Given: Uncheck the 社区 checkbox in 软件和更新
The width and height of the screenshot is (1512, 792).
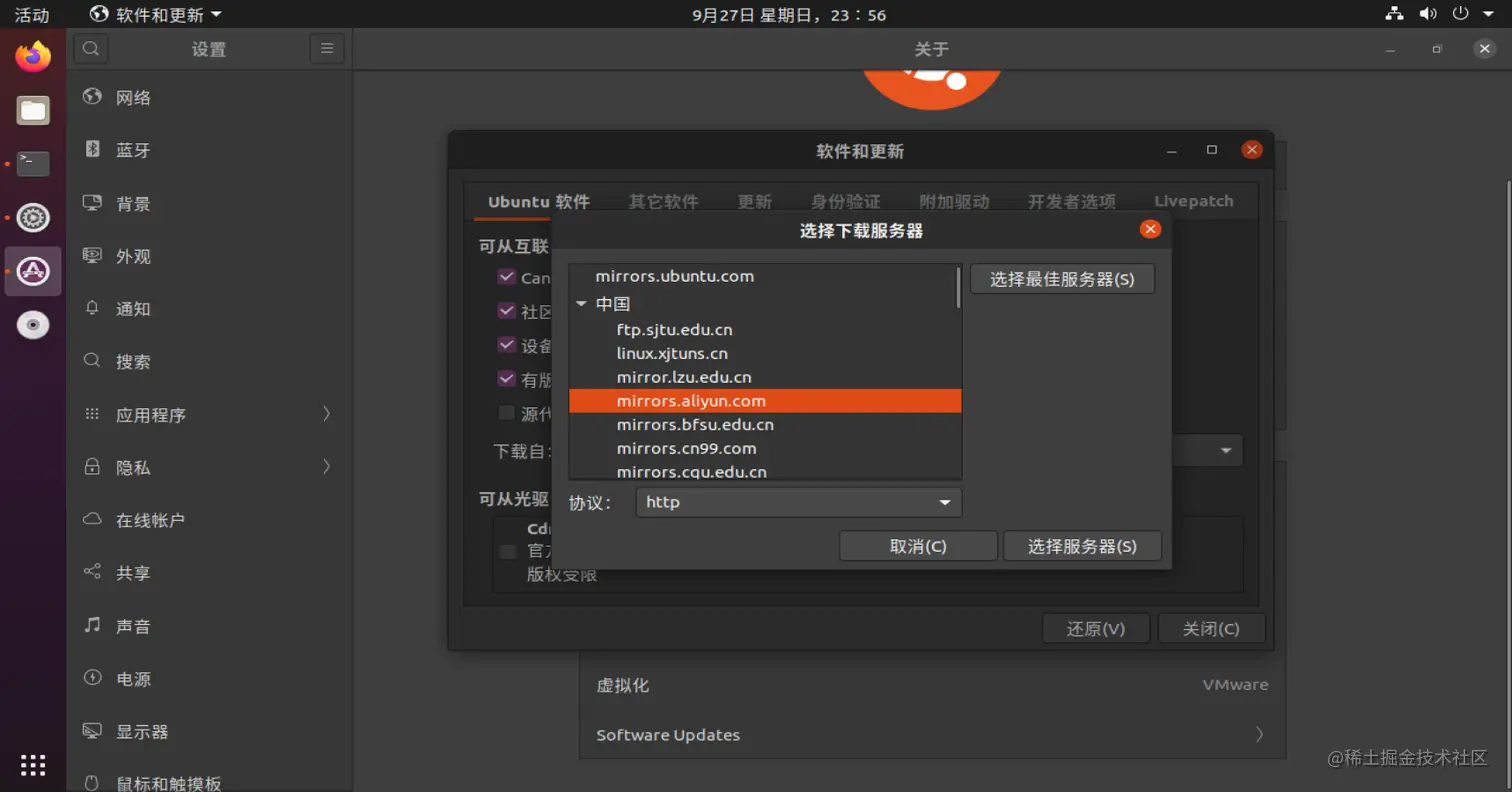Looking at the screenshot, I should (x=506, y=311).
